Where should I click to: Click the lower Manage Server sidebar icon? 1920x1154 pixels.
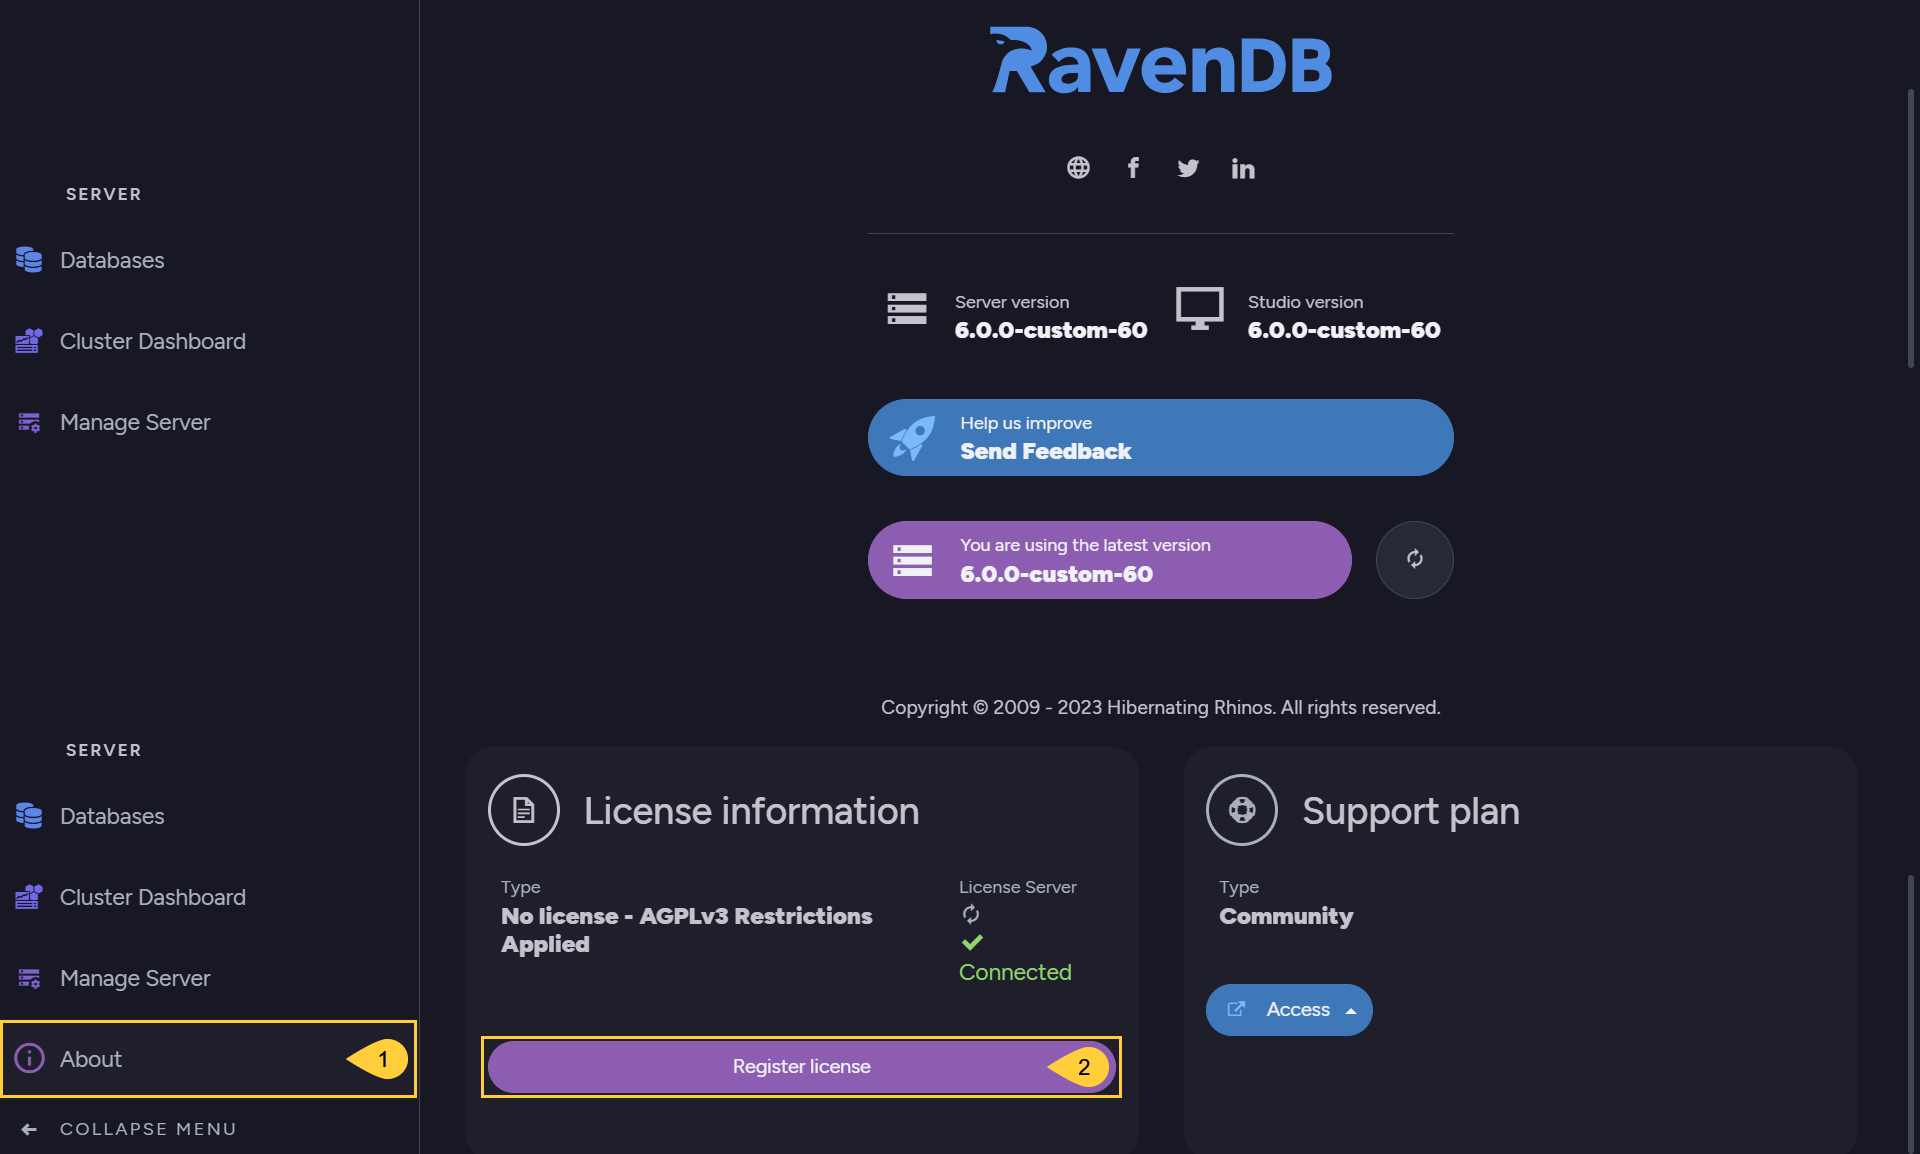tap(29, 978)
